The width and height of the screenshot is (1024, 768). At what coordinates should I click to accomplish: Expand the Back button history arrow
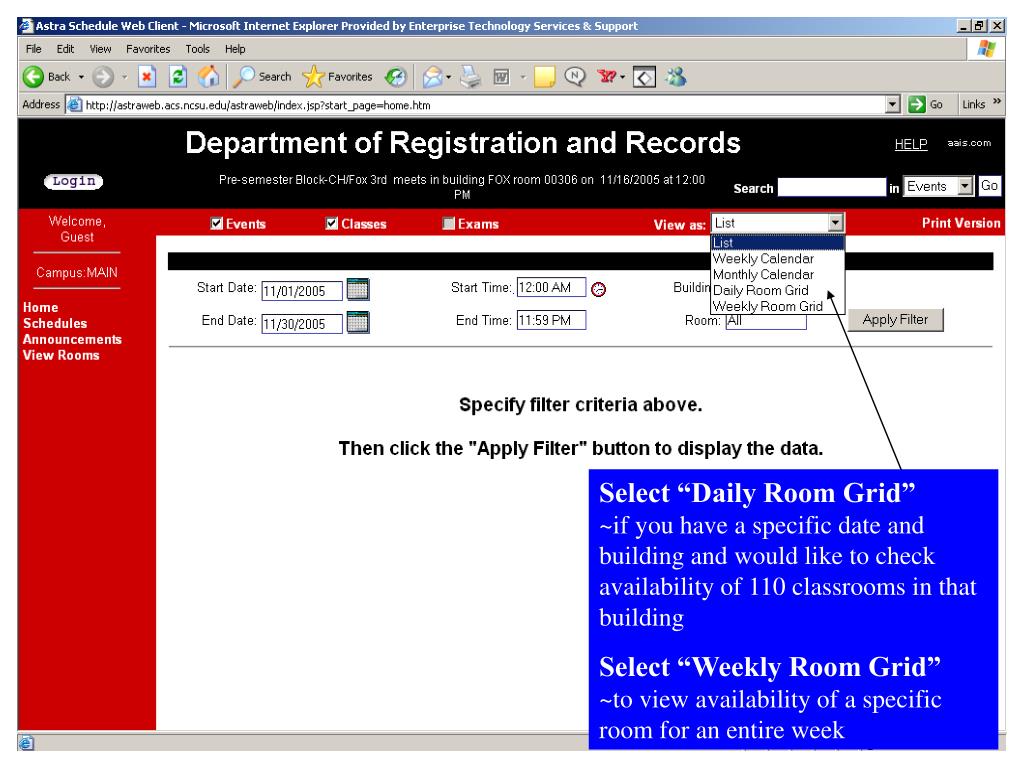(81, 77)
